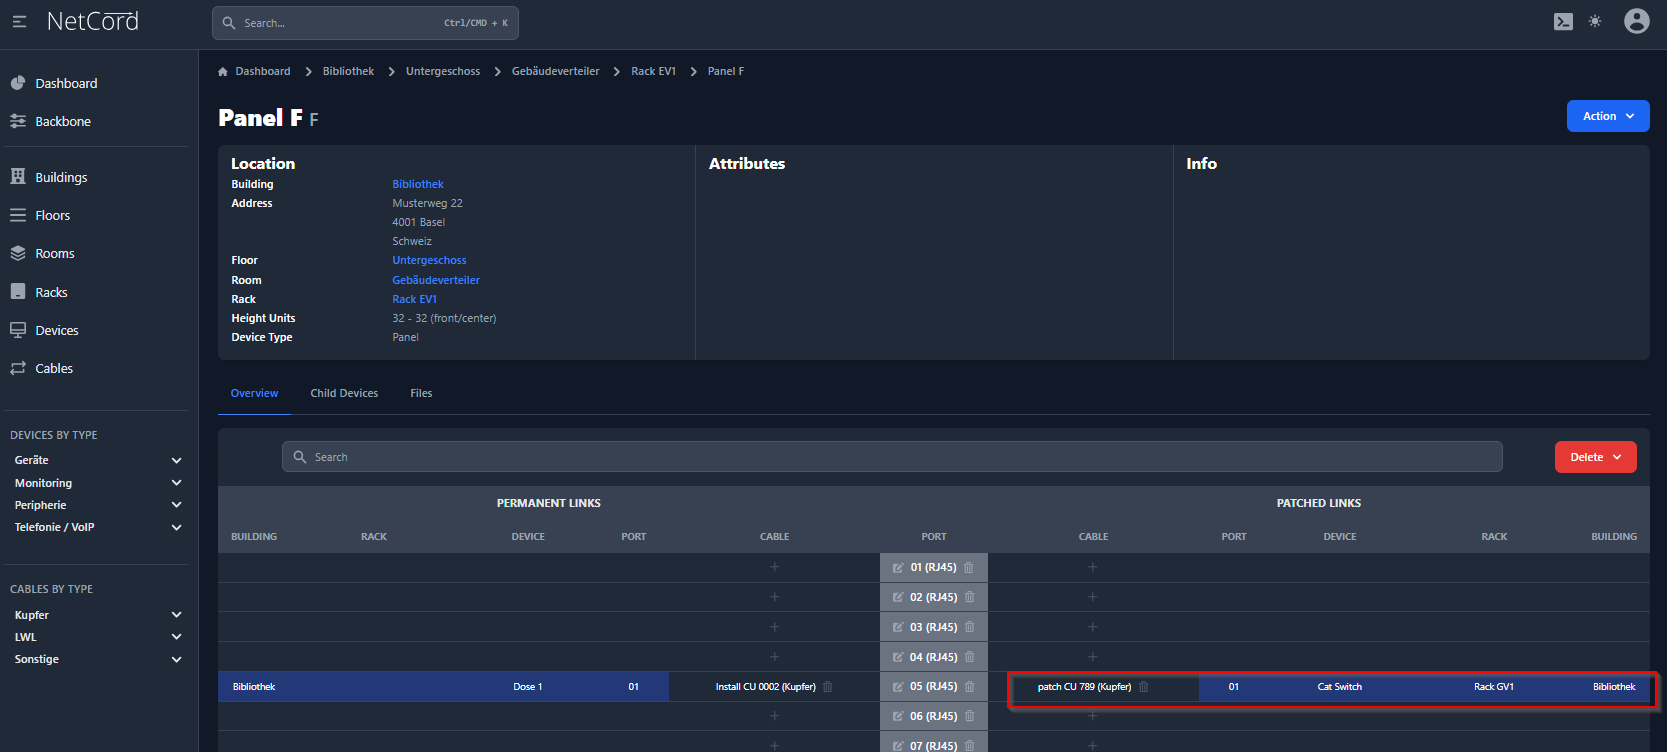Delete port 03 (RJ45) using trash icon

[969, 627]
